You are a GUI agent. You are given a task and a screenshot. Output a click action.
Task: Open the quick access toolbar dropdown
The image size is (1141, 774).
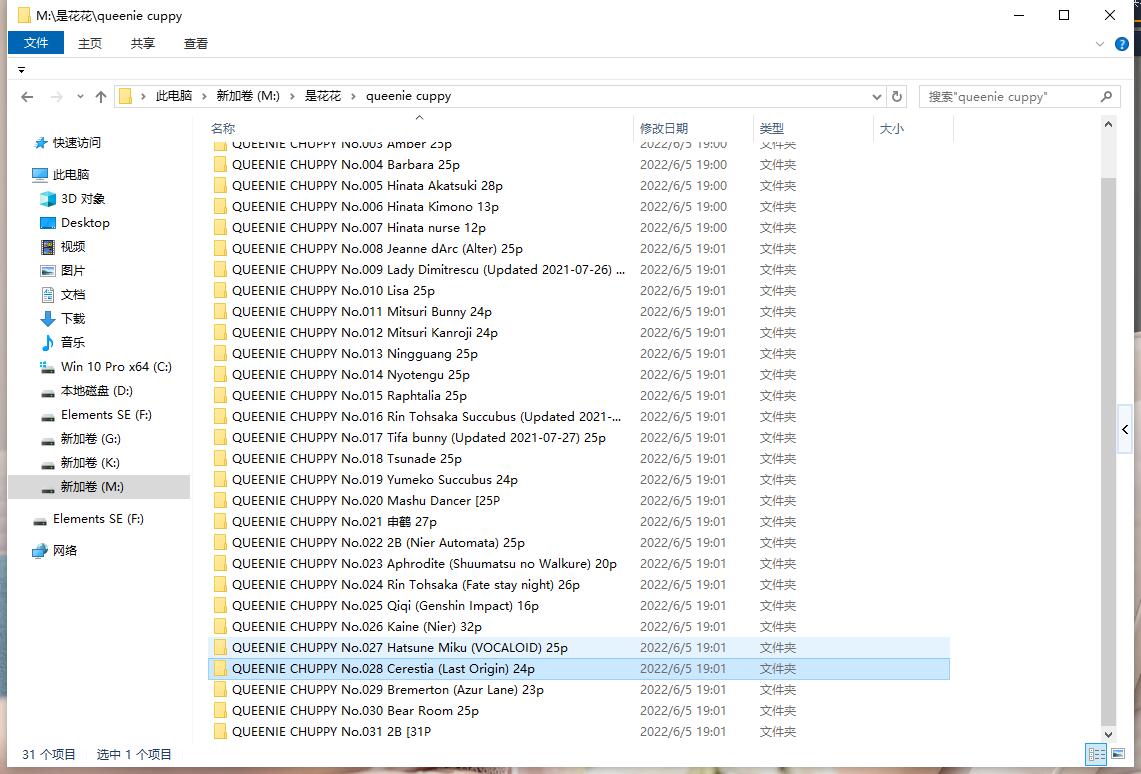21,71
